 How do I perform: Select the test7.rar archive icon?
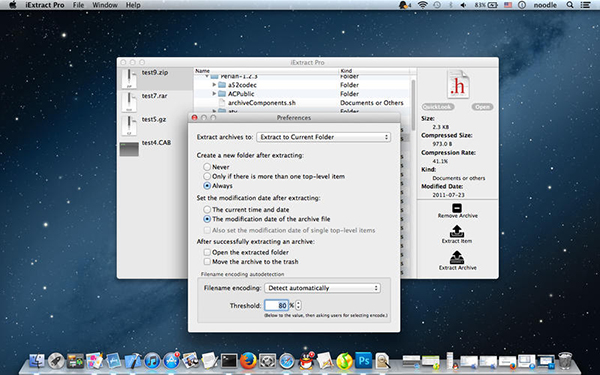click(129, 102)
